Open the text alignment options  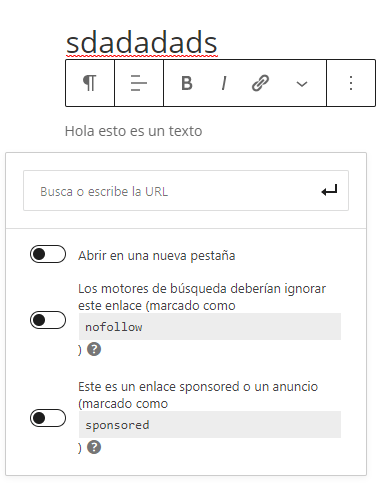pyautogui.click(x=139, y=83)
